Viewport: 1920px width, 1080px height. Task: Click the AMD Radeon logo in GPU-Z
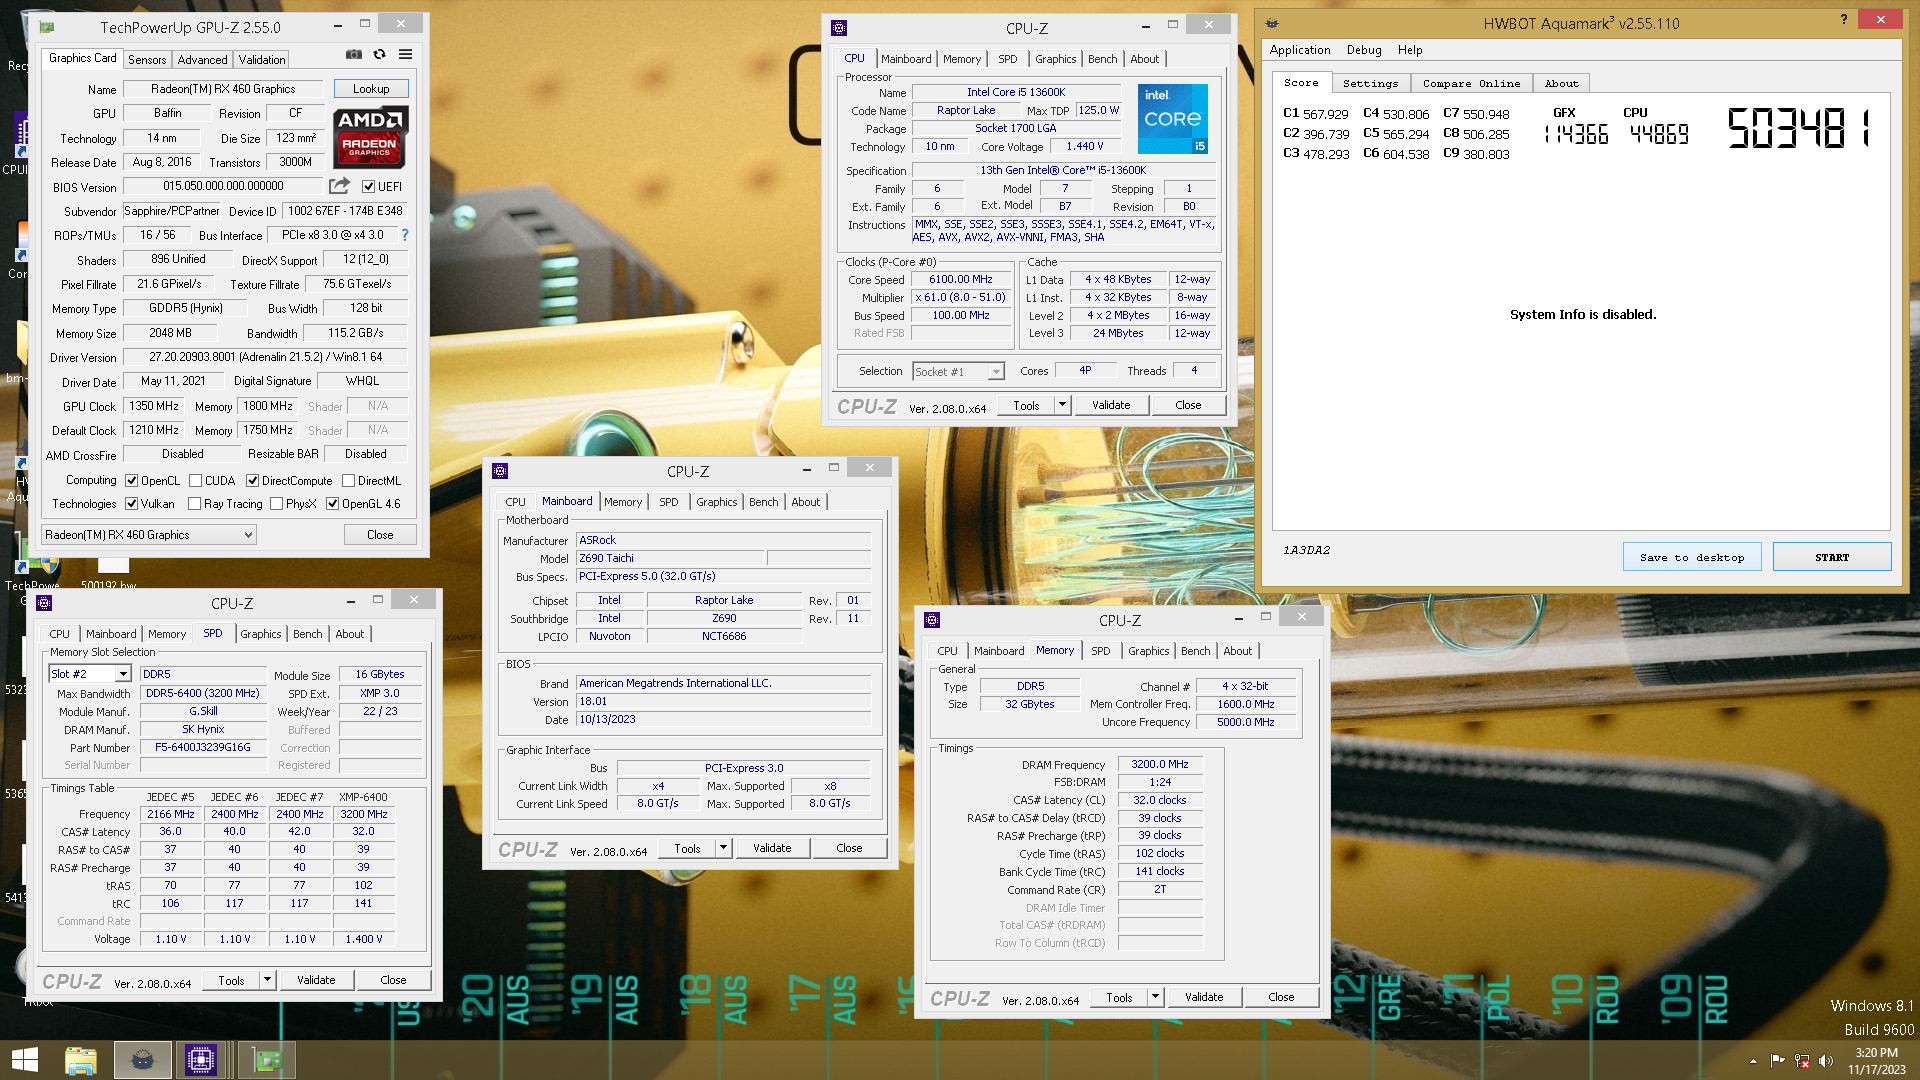tap(370, 136)
